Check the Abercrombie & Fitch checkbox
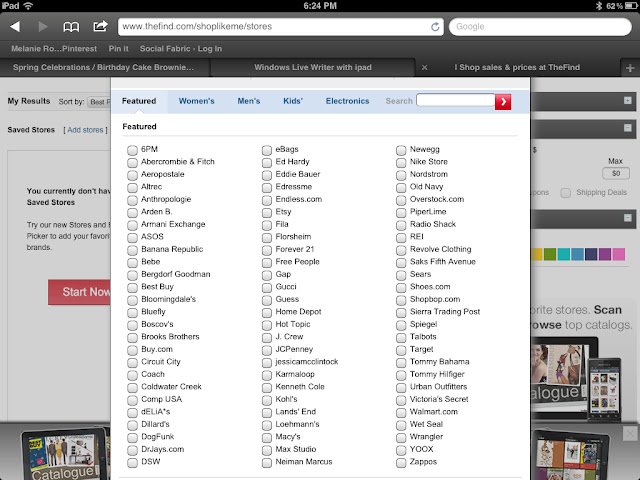Screen dimensions: 640x480 click(x=133, y=161)
